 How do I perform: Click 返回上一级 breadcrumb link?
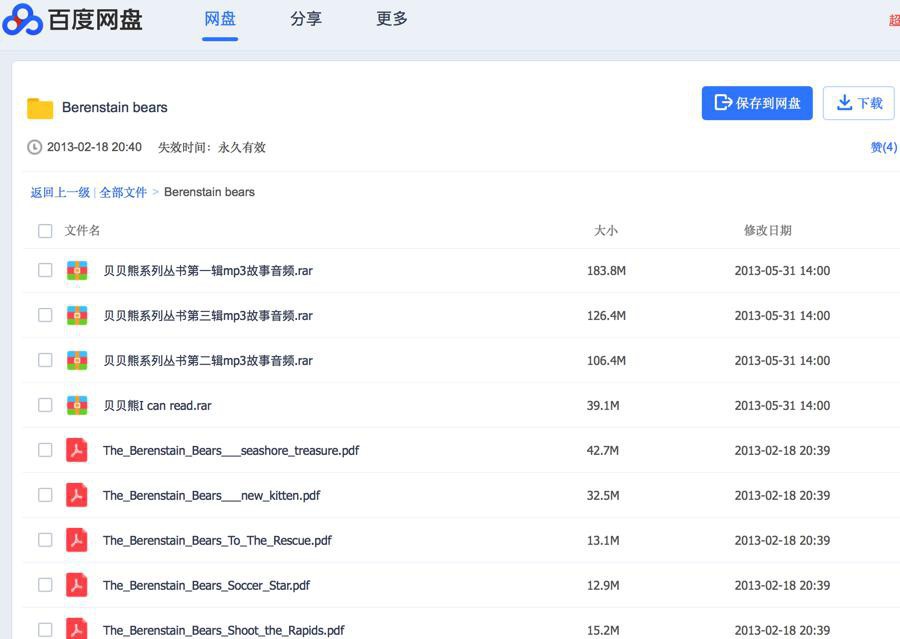pos(60,192)
